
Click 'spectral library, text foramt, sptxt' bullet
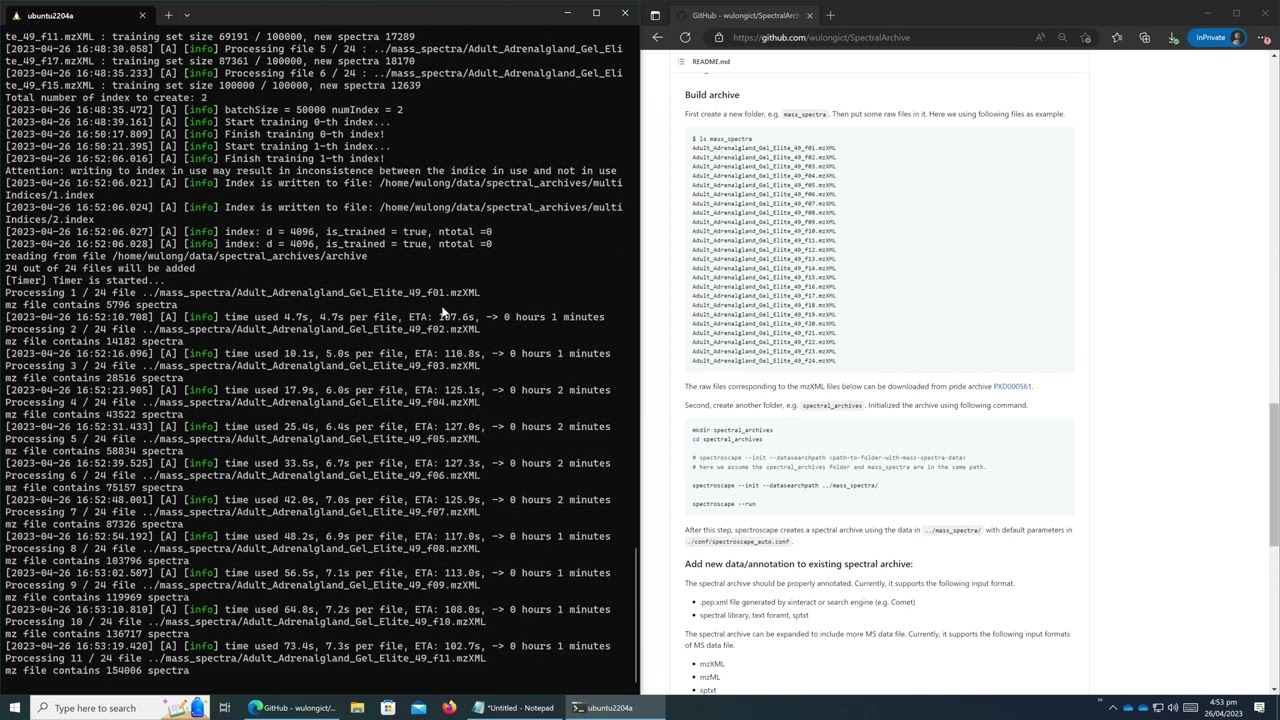point(754,615)
